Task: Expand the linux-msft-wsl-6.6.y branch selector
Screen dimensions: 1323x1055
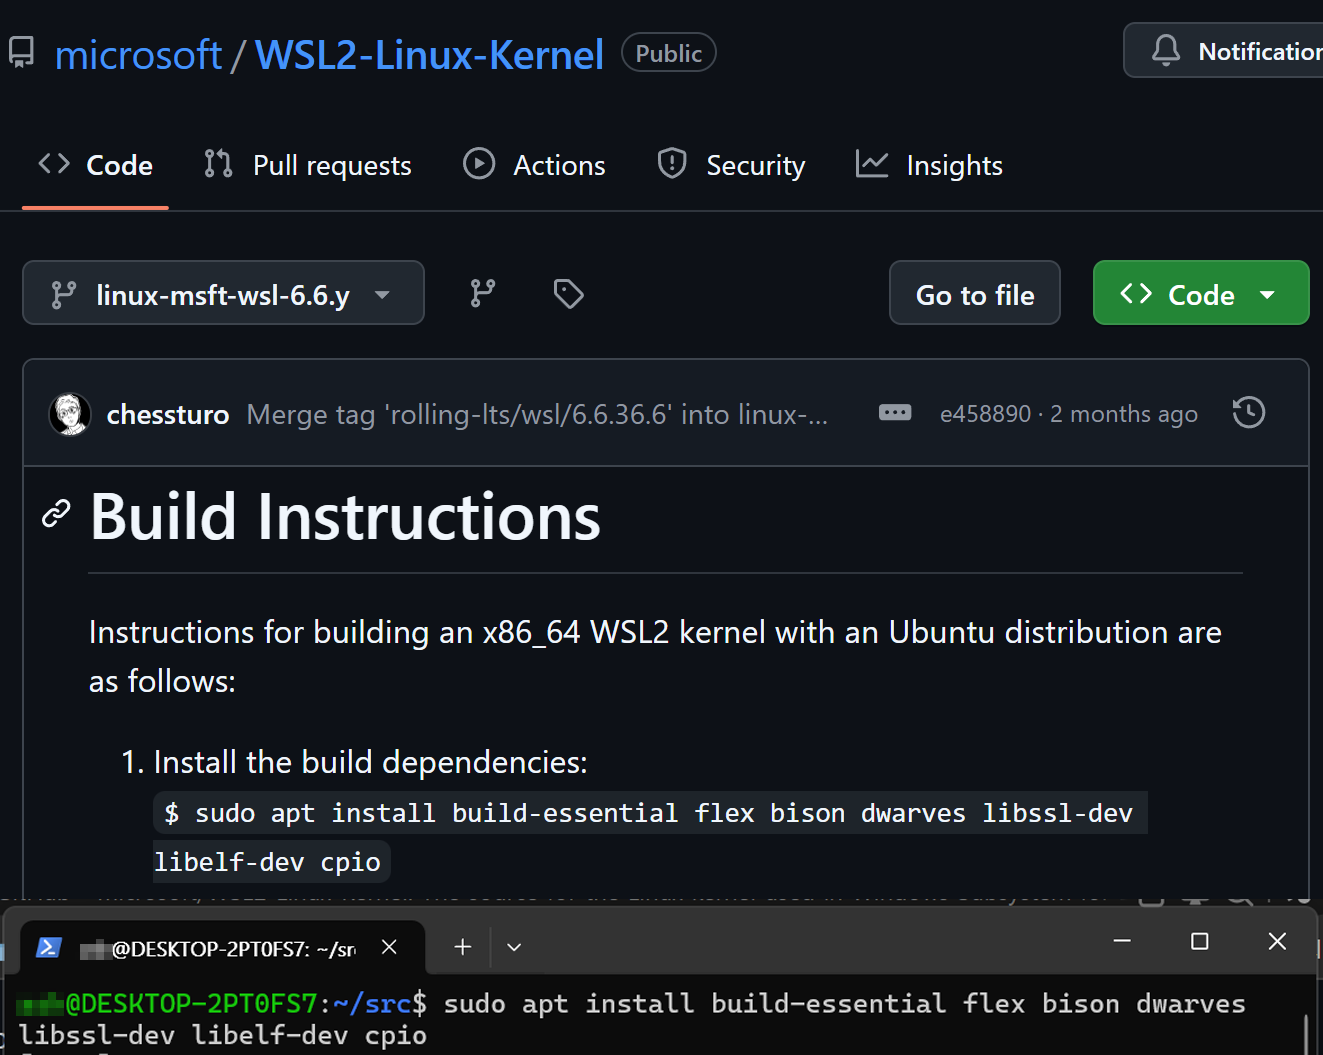Action: [x=223, y=293]
